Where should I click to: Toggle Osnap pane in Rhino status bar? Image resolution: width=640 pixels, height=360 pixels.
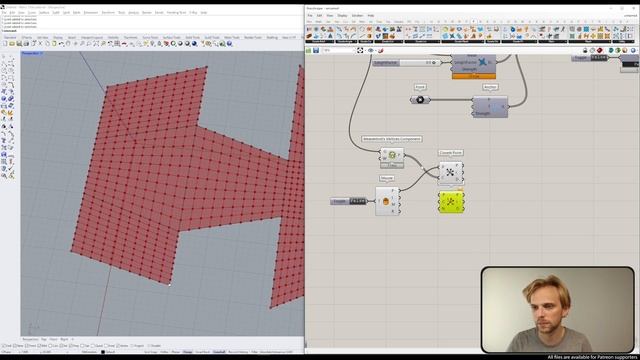pyautogui.click(x=187, y=352)
